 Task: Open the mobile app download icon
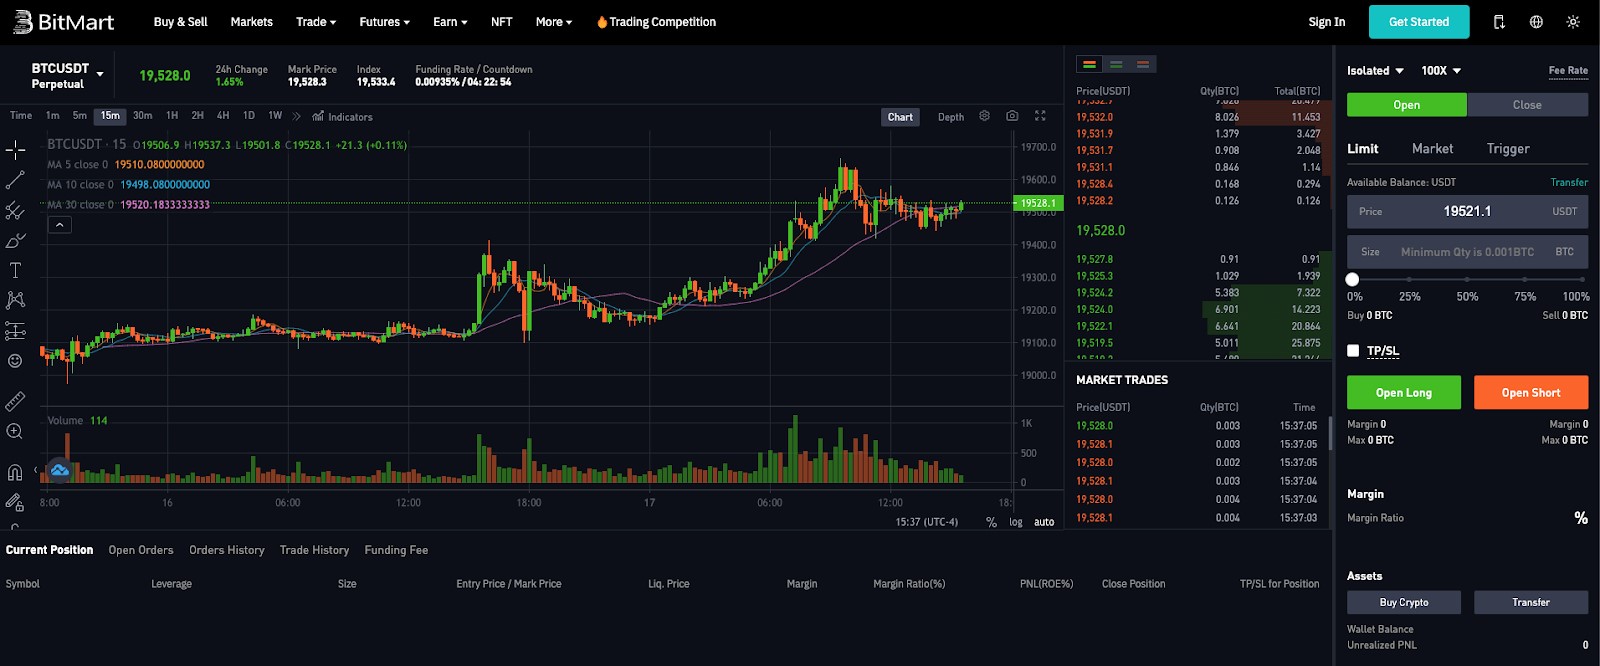1499,22
